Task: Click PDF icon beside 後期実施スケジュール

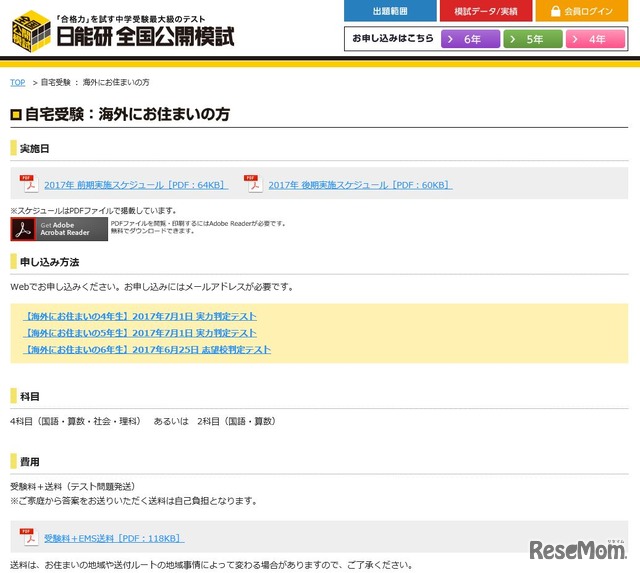Action: [x=253, y=183]
